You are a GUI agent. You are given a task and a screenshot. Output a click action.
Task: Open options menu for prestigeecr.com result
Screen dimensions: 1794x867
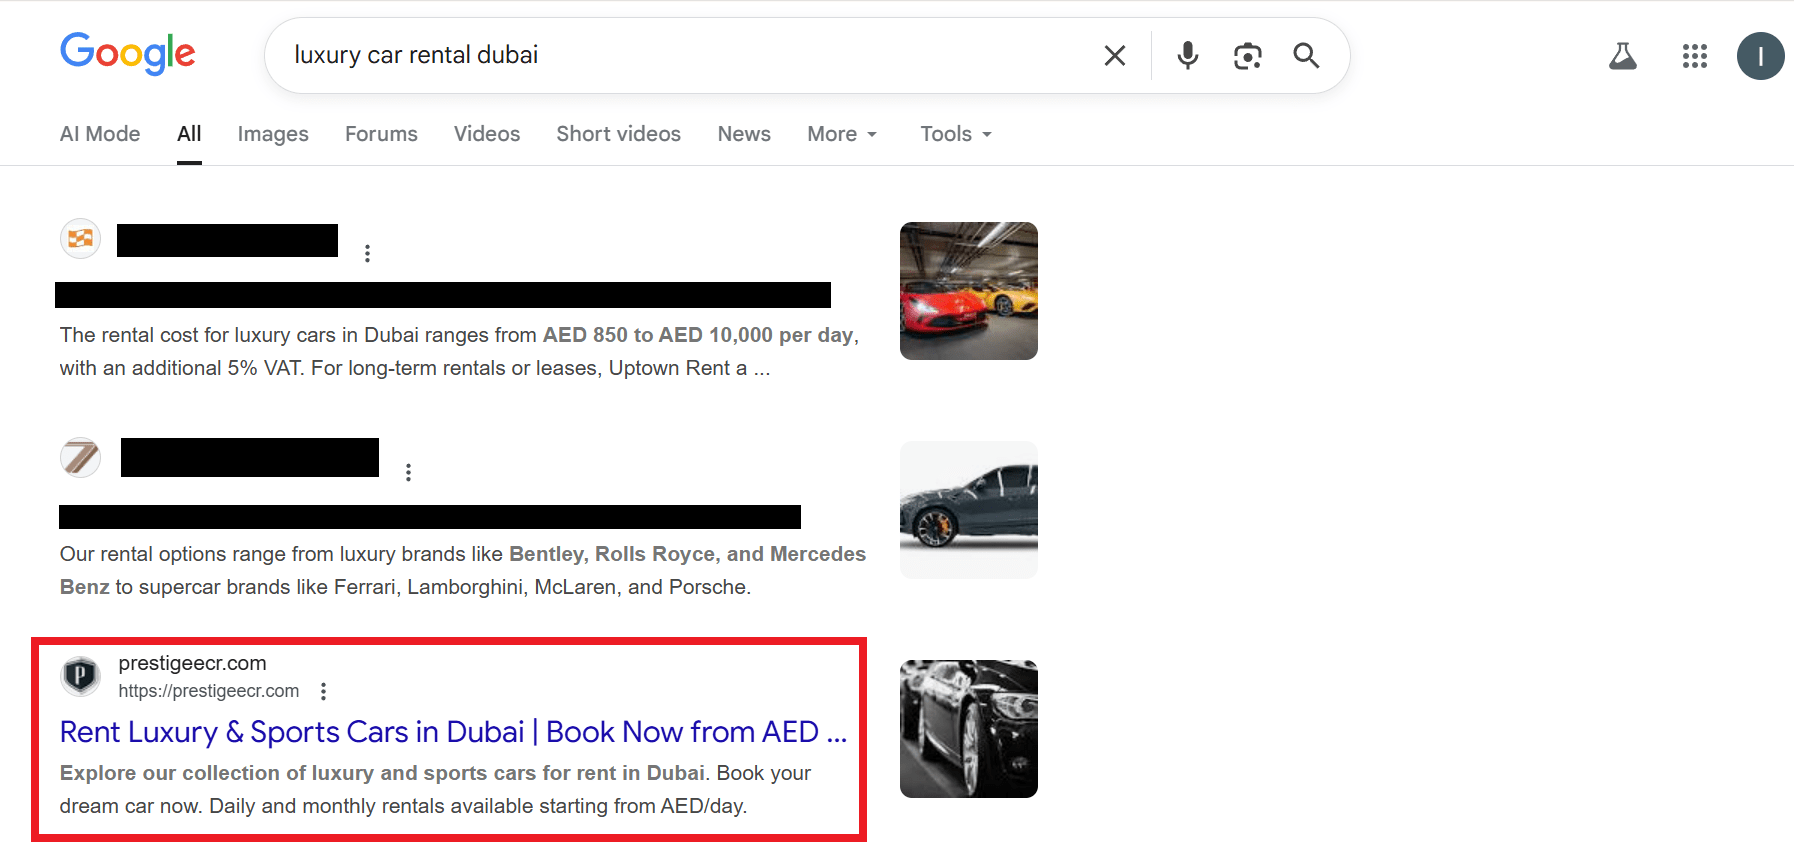tap(323, 691)
